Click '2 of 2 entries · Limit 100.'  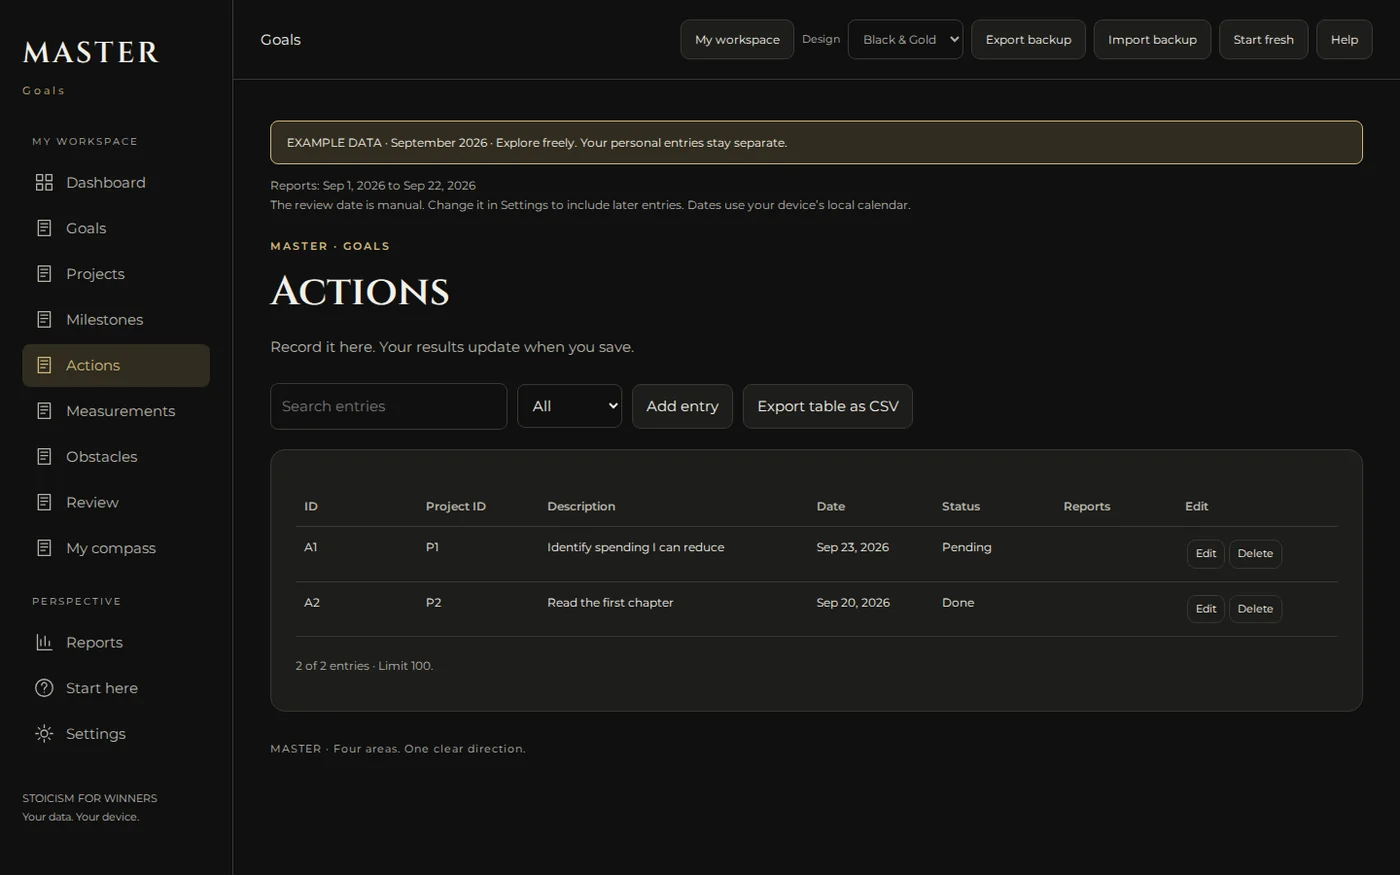pyautogui.click(x=364, y=666)
